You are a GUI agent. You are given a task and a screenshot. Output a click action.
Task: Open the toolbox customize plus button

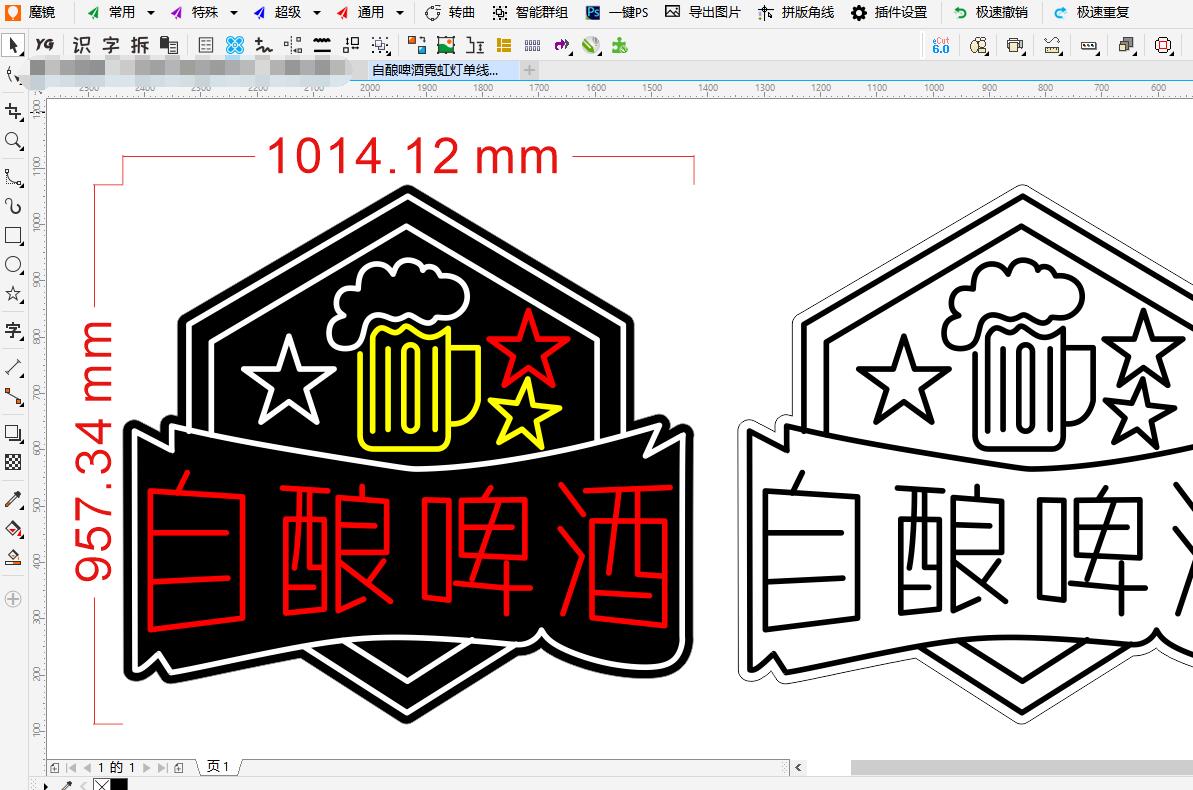pyautogui.click(x=13, y=599)
